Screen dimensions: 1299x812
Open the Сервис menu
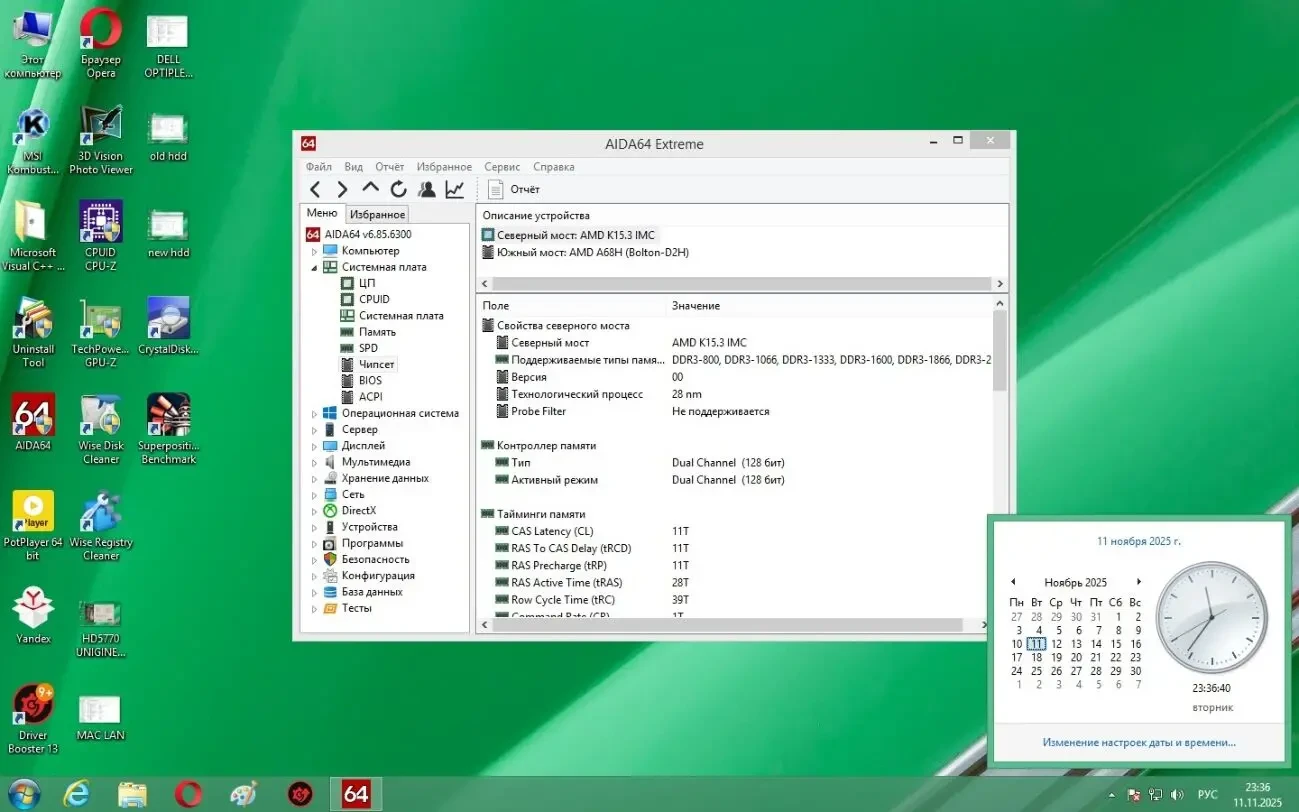502,167
